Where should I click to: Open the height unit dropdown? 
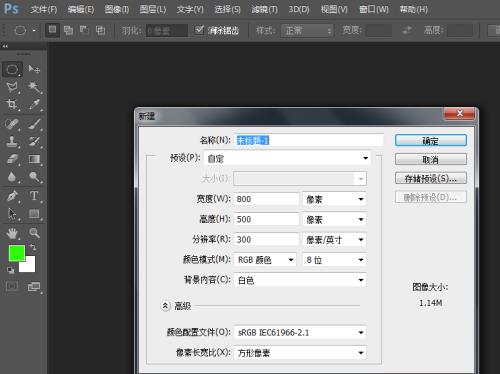pyautogui.click(x=334, y=220)
